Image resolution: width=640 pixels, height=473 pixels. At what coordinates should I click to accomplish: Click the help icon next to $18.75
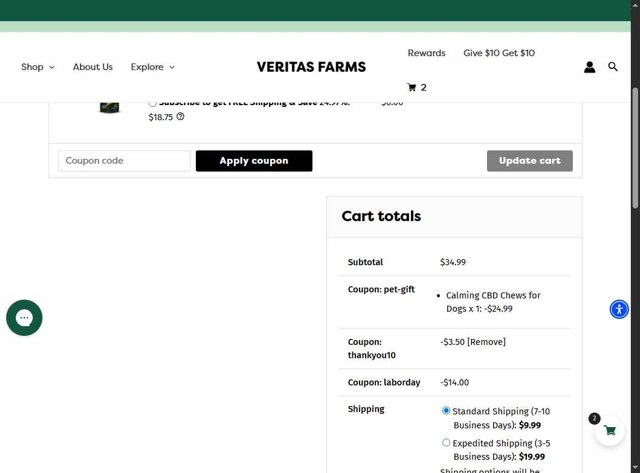180,117
